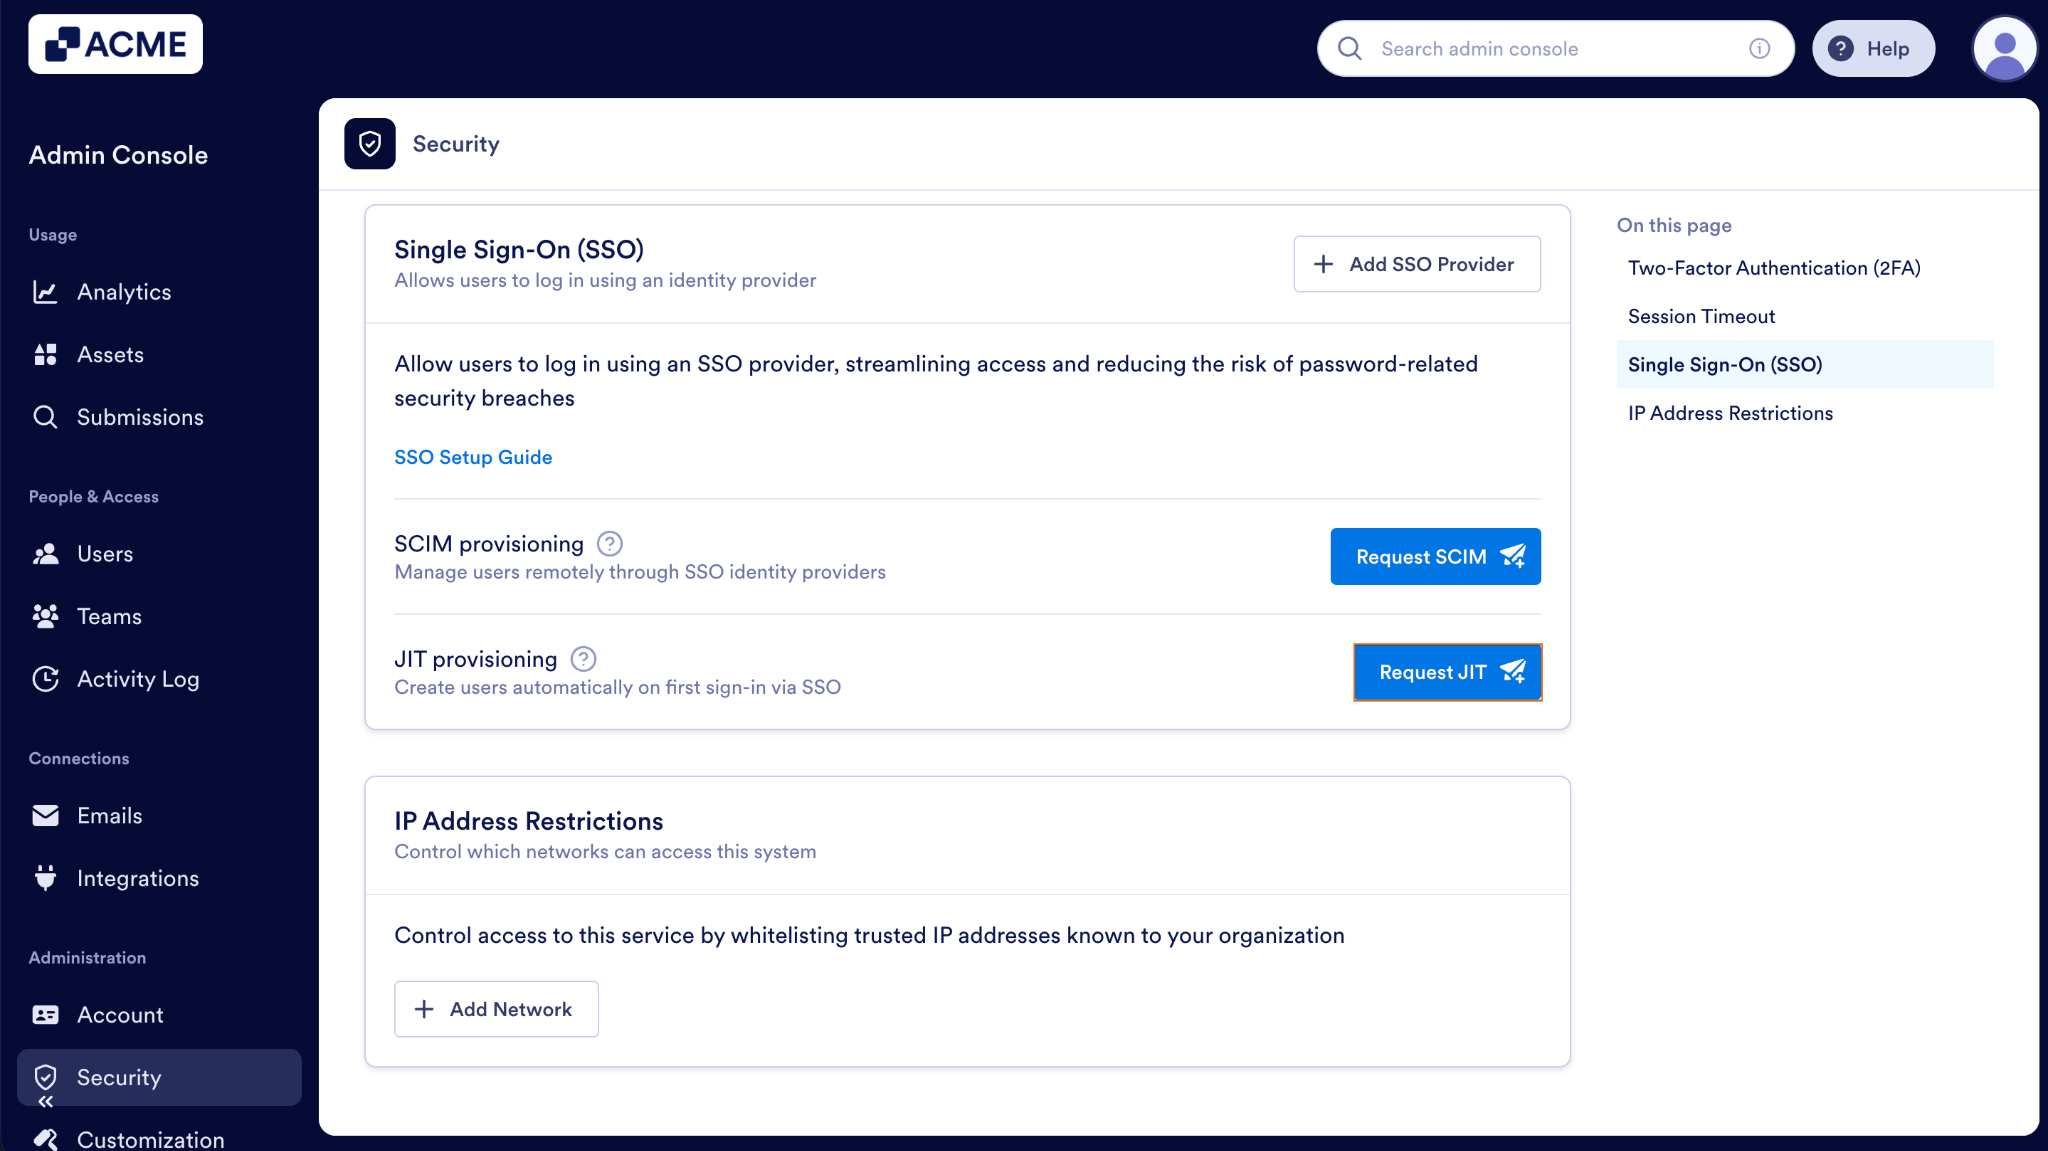Open Account settings in sidebar
This screenshot has height=1151, width=2048.
pos(159,1015)
